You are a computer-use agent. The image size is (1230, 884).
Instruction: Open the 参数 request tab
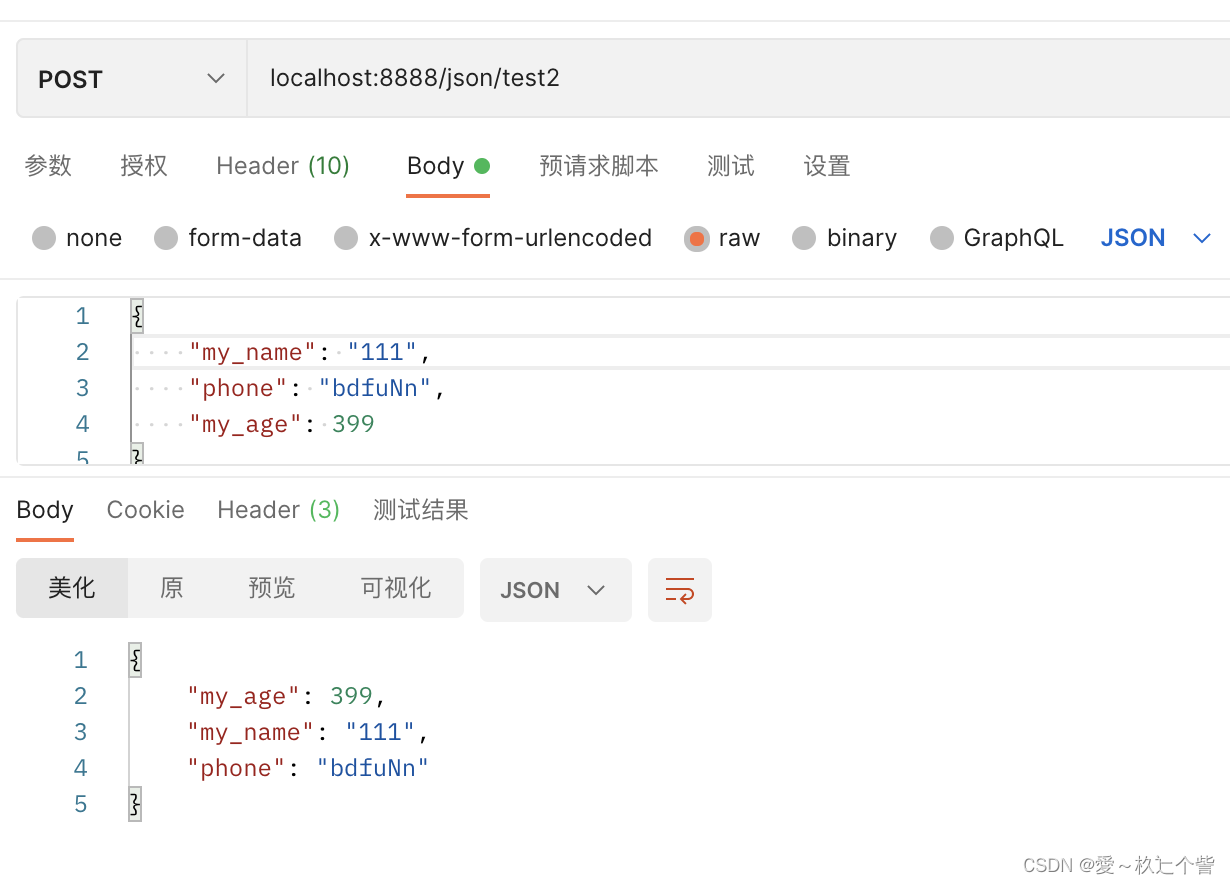(48, 166)
